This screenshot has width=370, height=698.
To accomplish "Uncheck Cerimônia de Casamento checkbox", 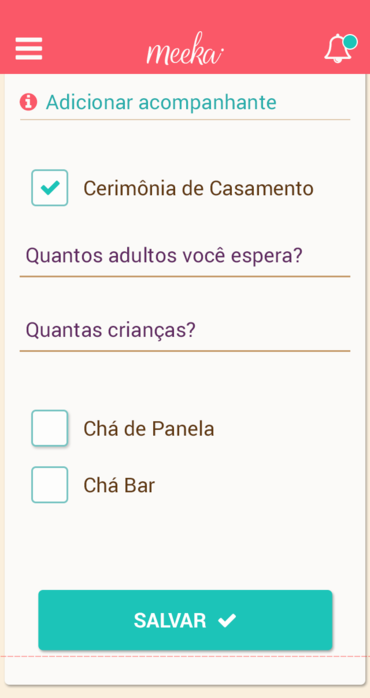I will click(50, 188).
